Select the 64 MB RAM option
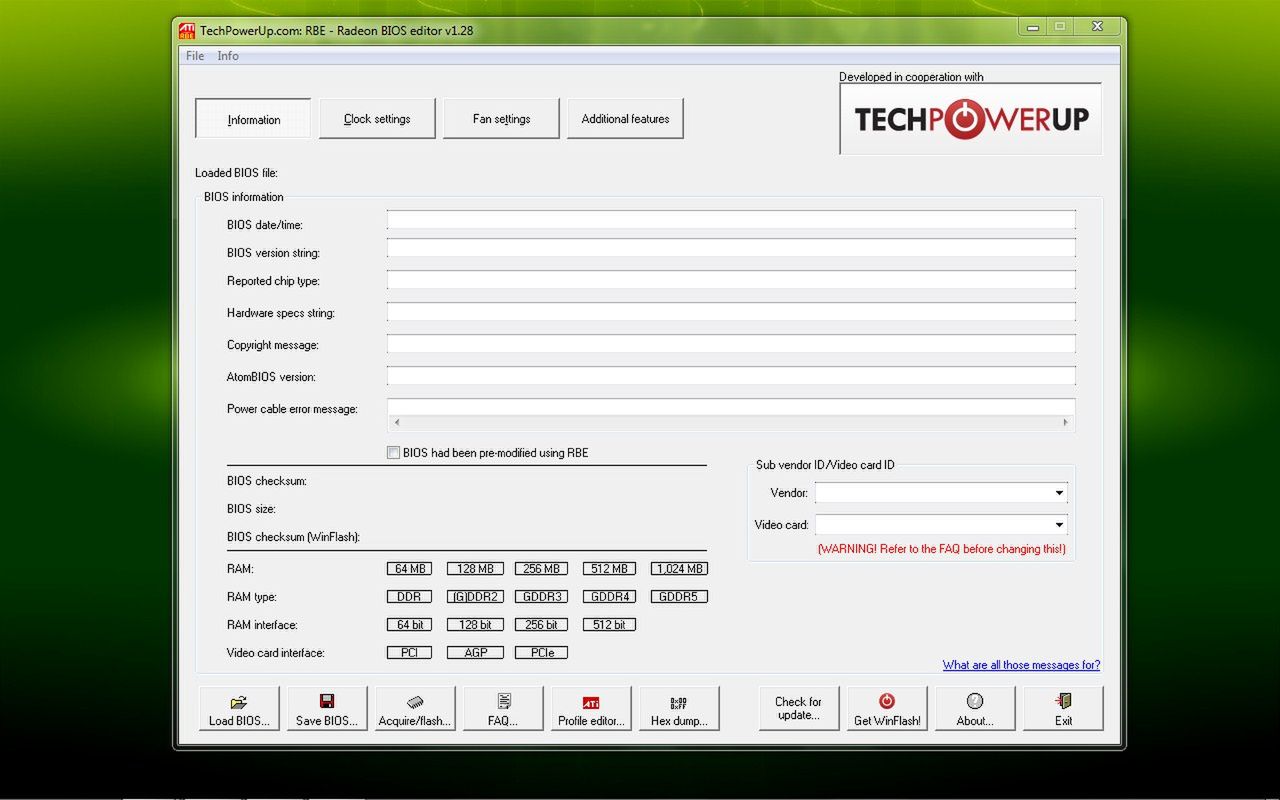1280x800 pixels. click(x=409, y=569)
